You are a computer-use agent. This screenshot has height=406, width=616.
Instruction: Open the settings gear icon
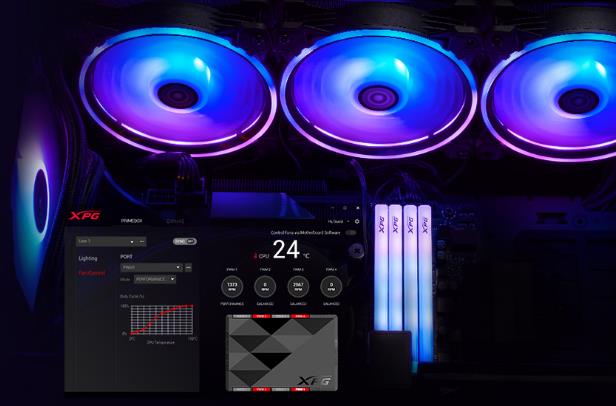357,222
